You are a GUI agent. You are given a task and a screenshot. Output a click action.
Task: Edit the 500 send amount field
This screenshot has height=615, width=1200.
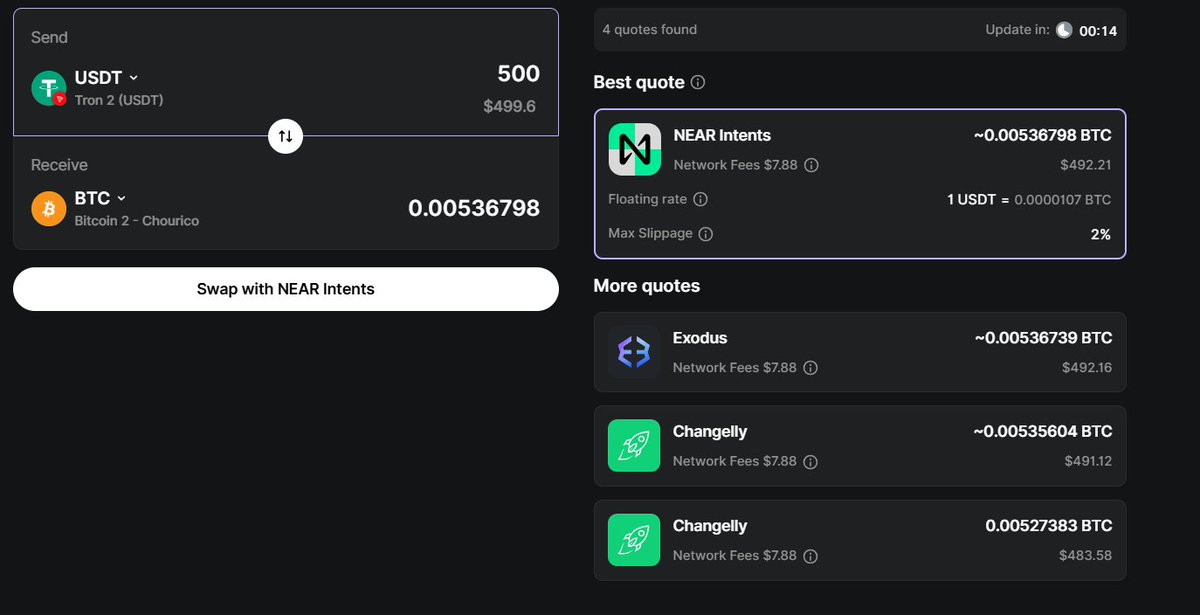518,74
